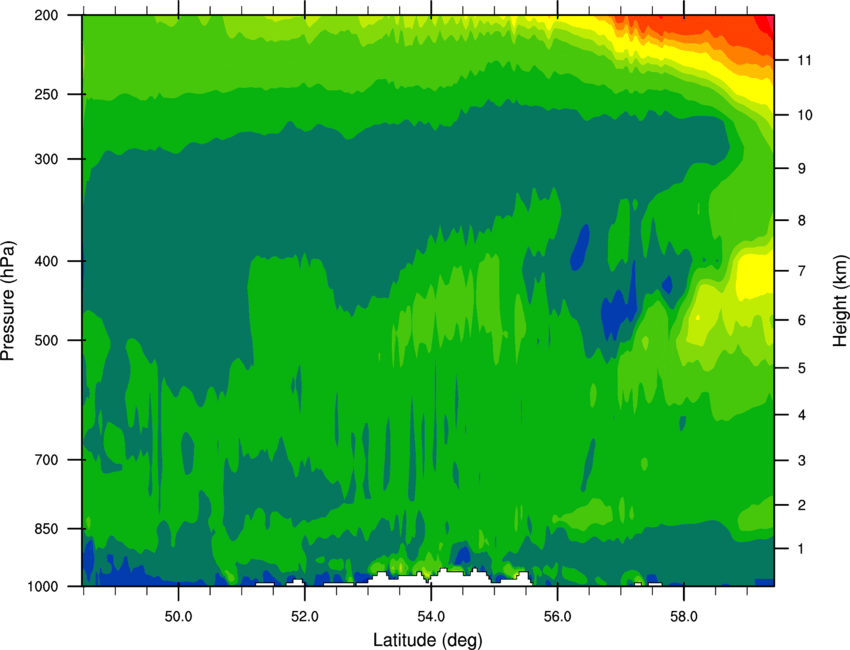Click the 'Height (km)' axis title
Screen dimensions: 850x650
[x=840, y=300]
